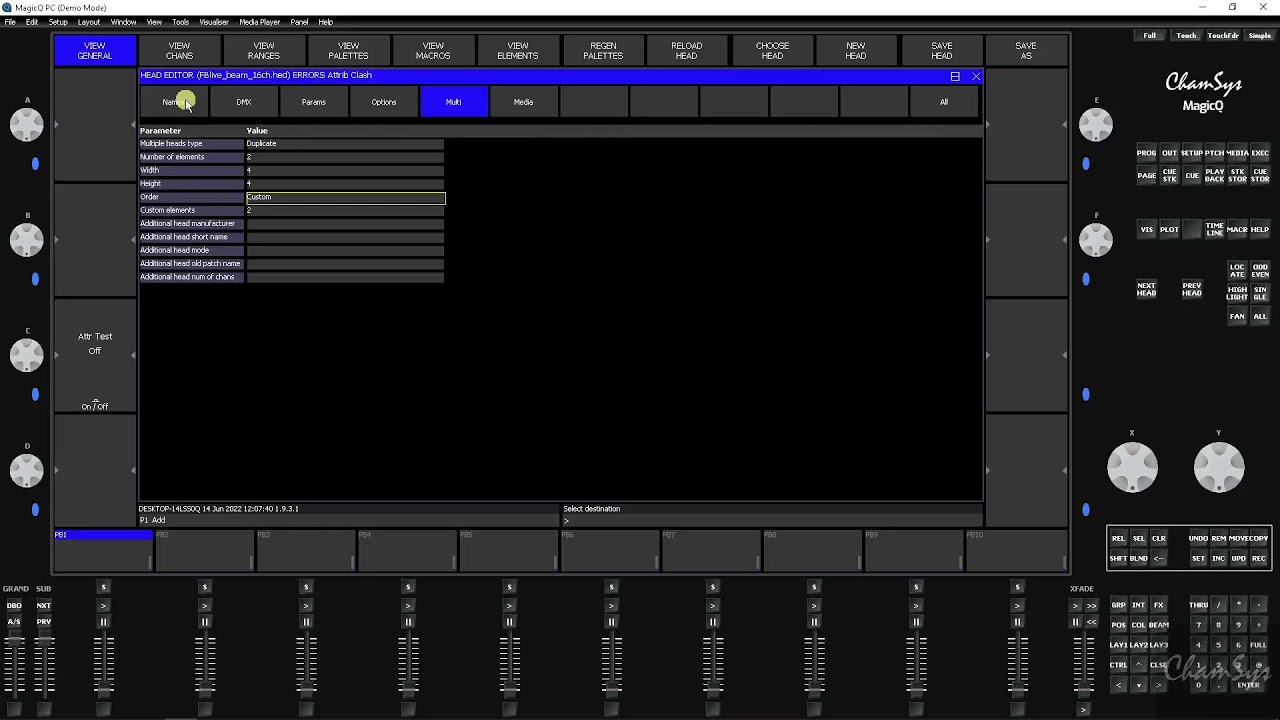Image resolution: width=1280 pixels, height=720 pixels.
Task: Click the FULL keypad button
Action: click(x=1258, y=645)
